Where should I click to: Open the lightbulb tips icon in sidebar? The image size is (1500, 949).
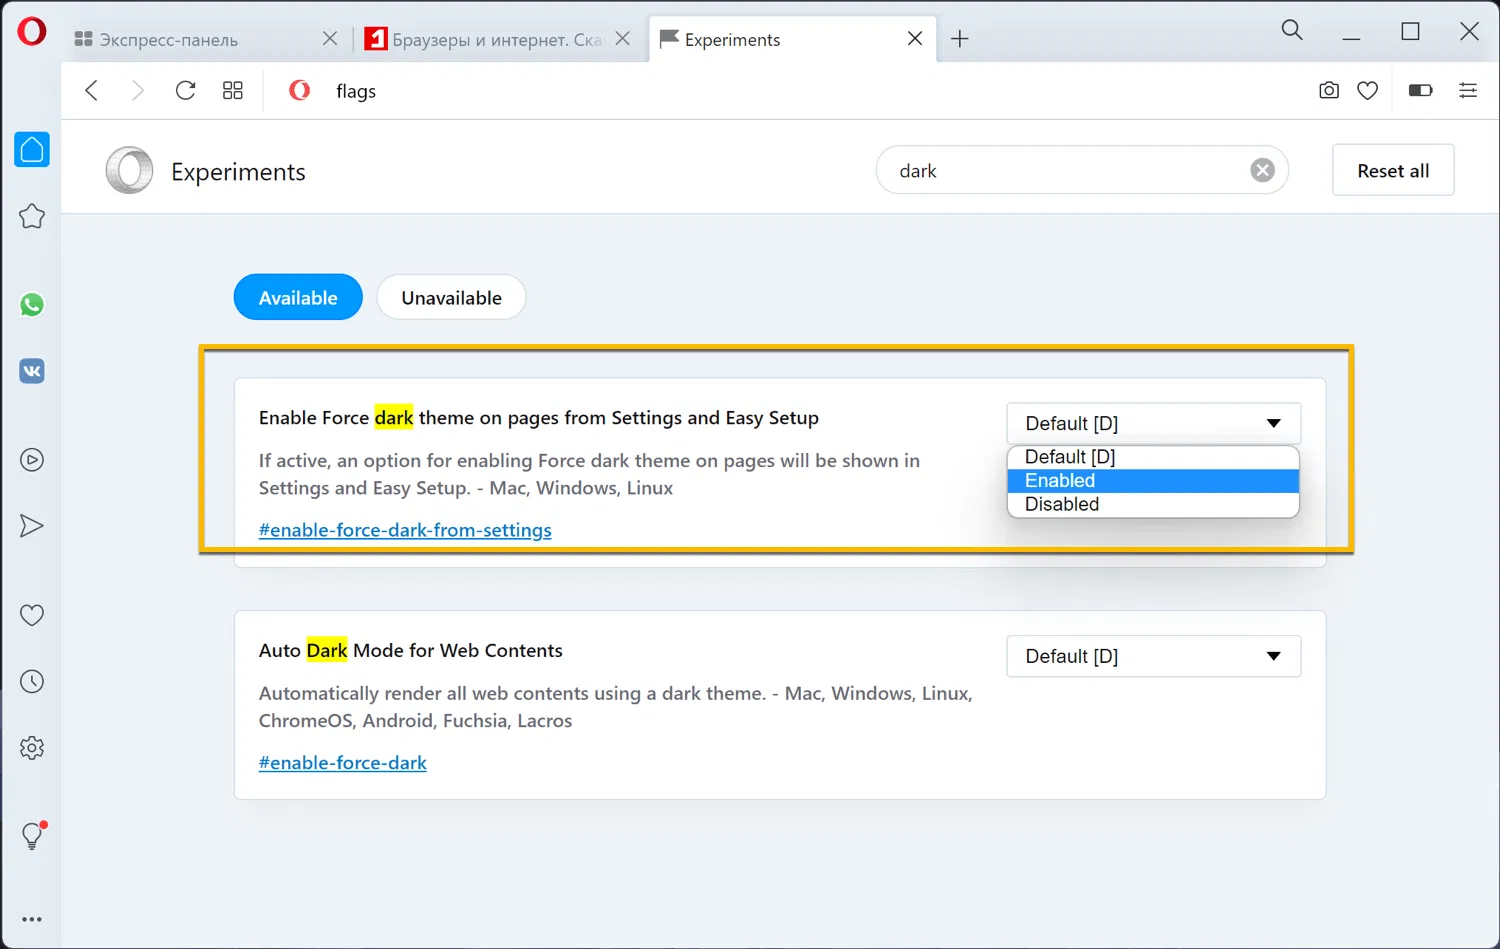click(x=33, y=835)
